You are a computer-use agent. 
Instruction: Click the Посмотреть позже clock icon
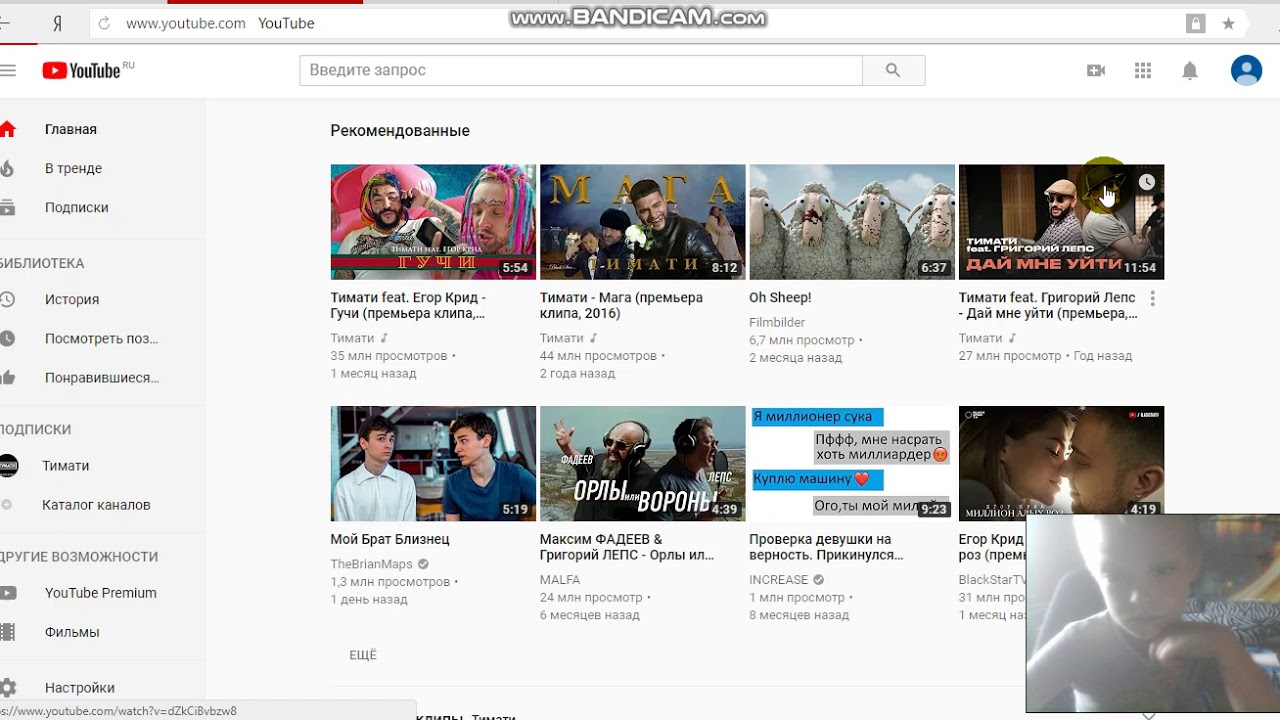(x=8, y=338)
